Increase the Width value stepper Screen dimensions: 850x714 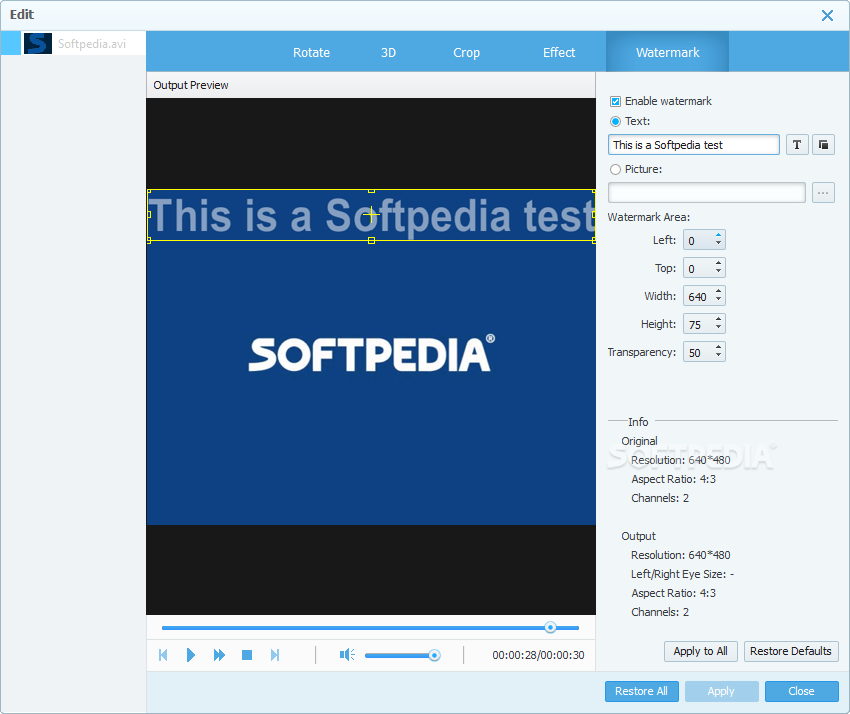pyautogui.click(x=718, y=292)
